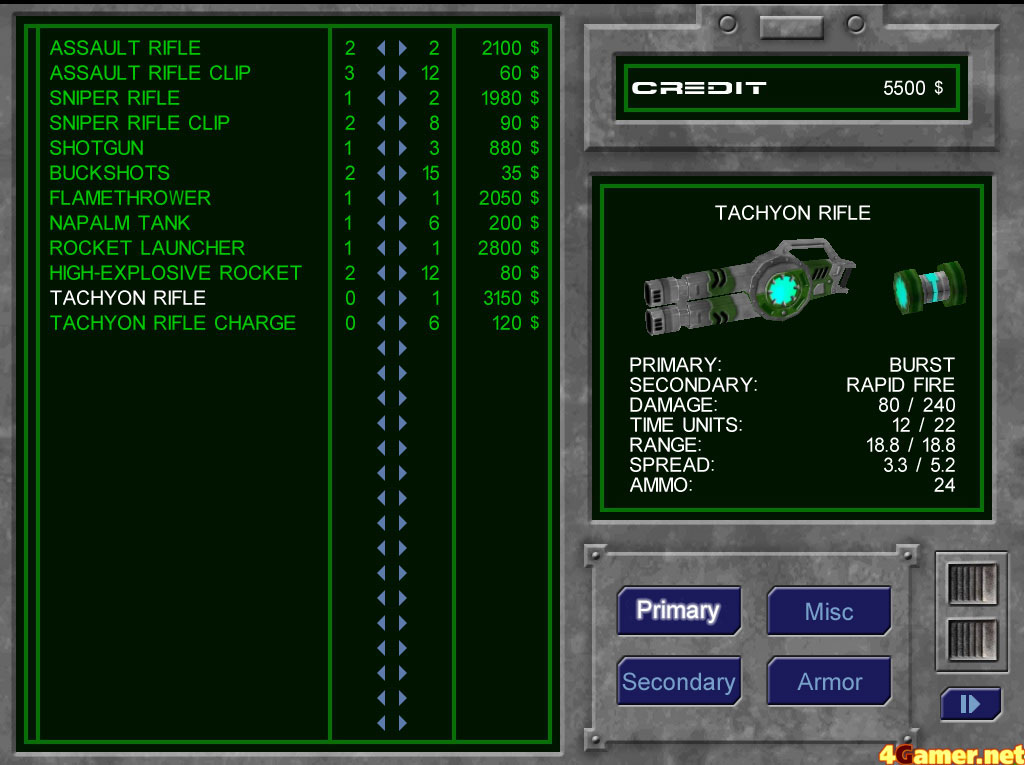This screenshot has height=765, width=1025.
Task: Select SNIPER RIFLE CLIP item
Action: coord(139,123)
